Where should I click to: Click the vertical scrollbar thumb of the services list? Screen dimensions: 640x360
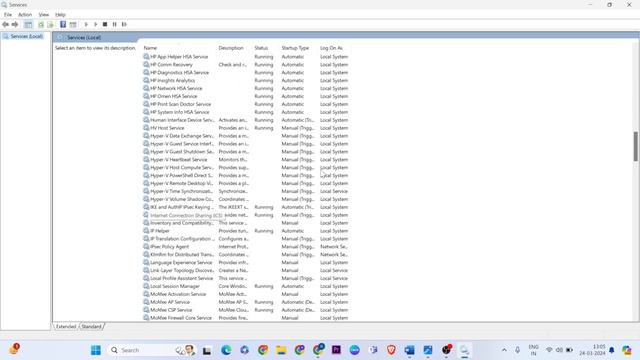pyautogui.click(x=636, y=146)
